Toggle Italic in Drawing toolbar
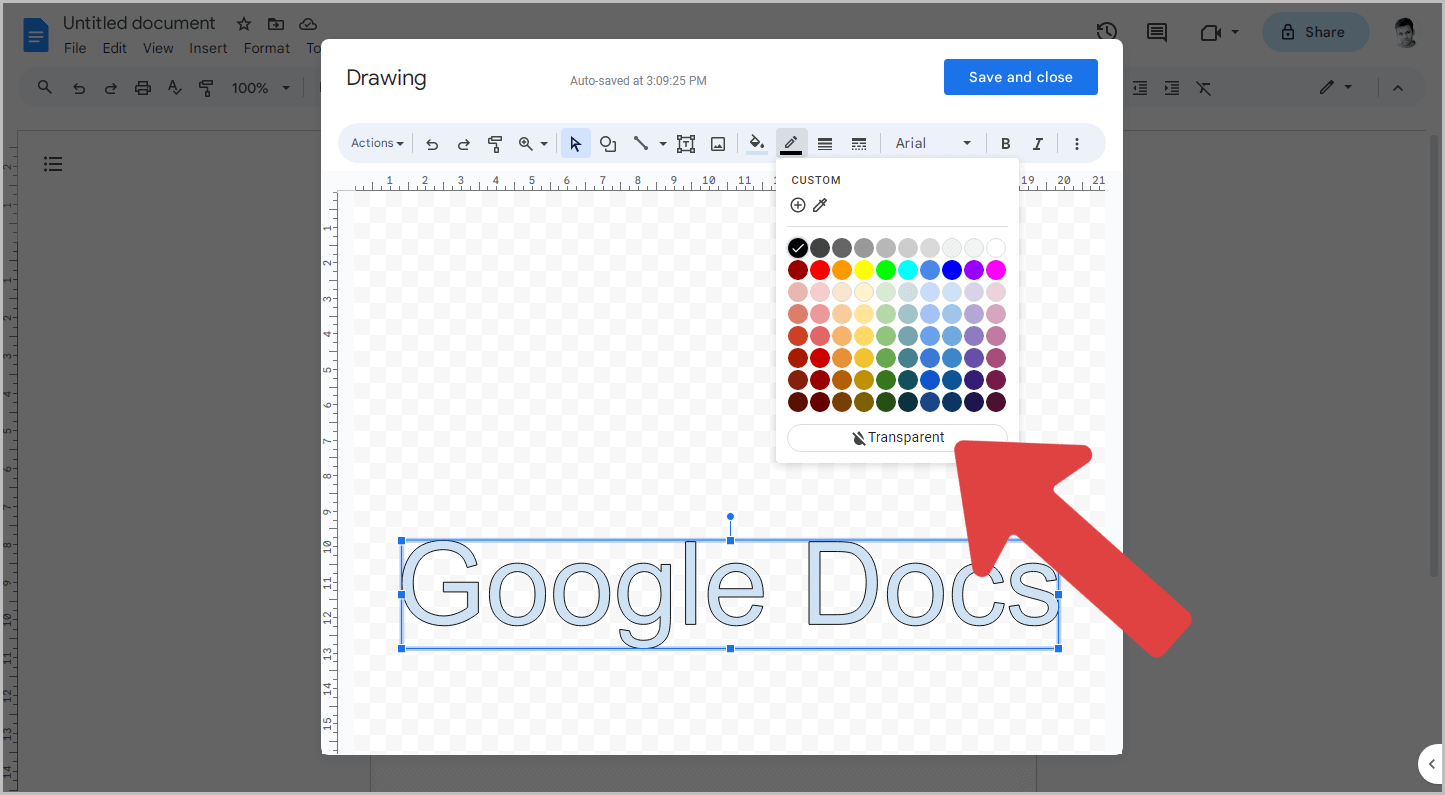This screenshot has height=795, width=1445. pos(1038,144)
